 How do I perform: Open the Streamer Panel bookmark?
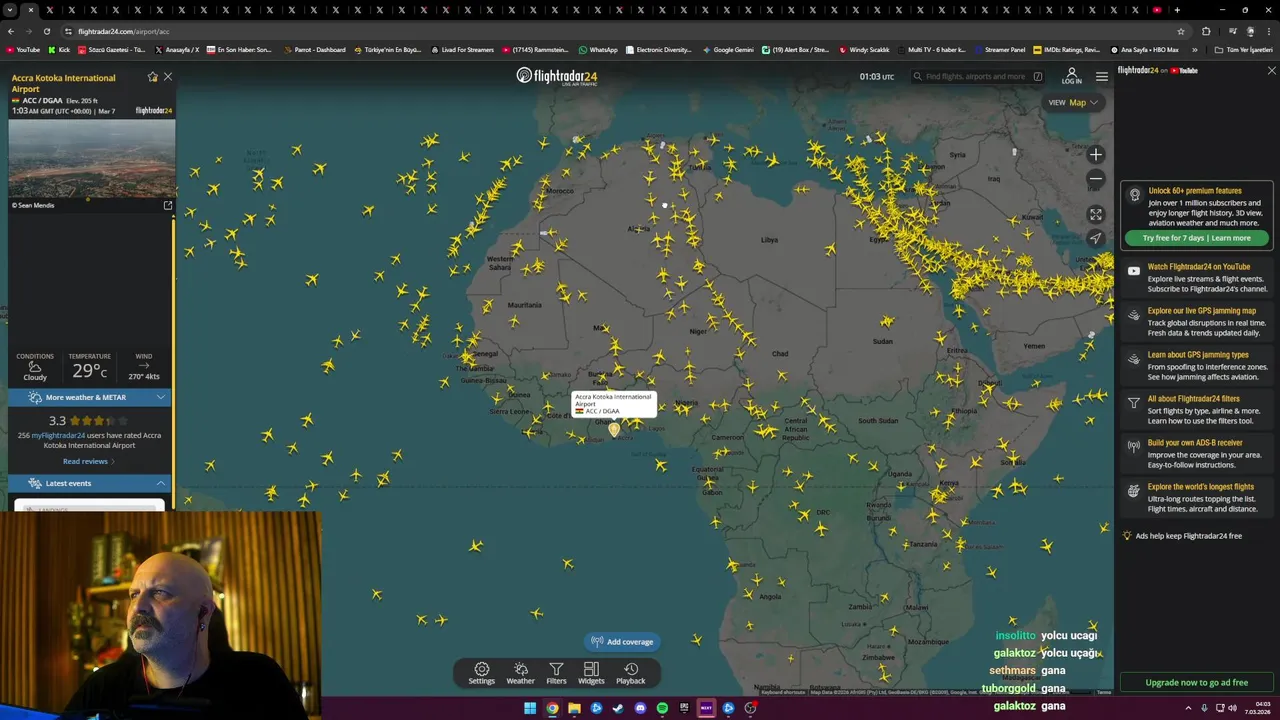999,50
